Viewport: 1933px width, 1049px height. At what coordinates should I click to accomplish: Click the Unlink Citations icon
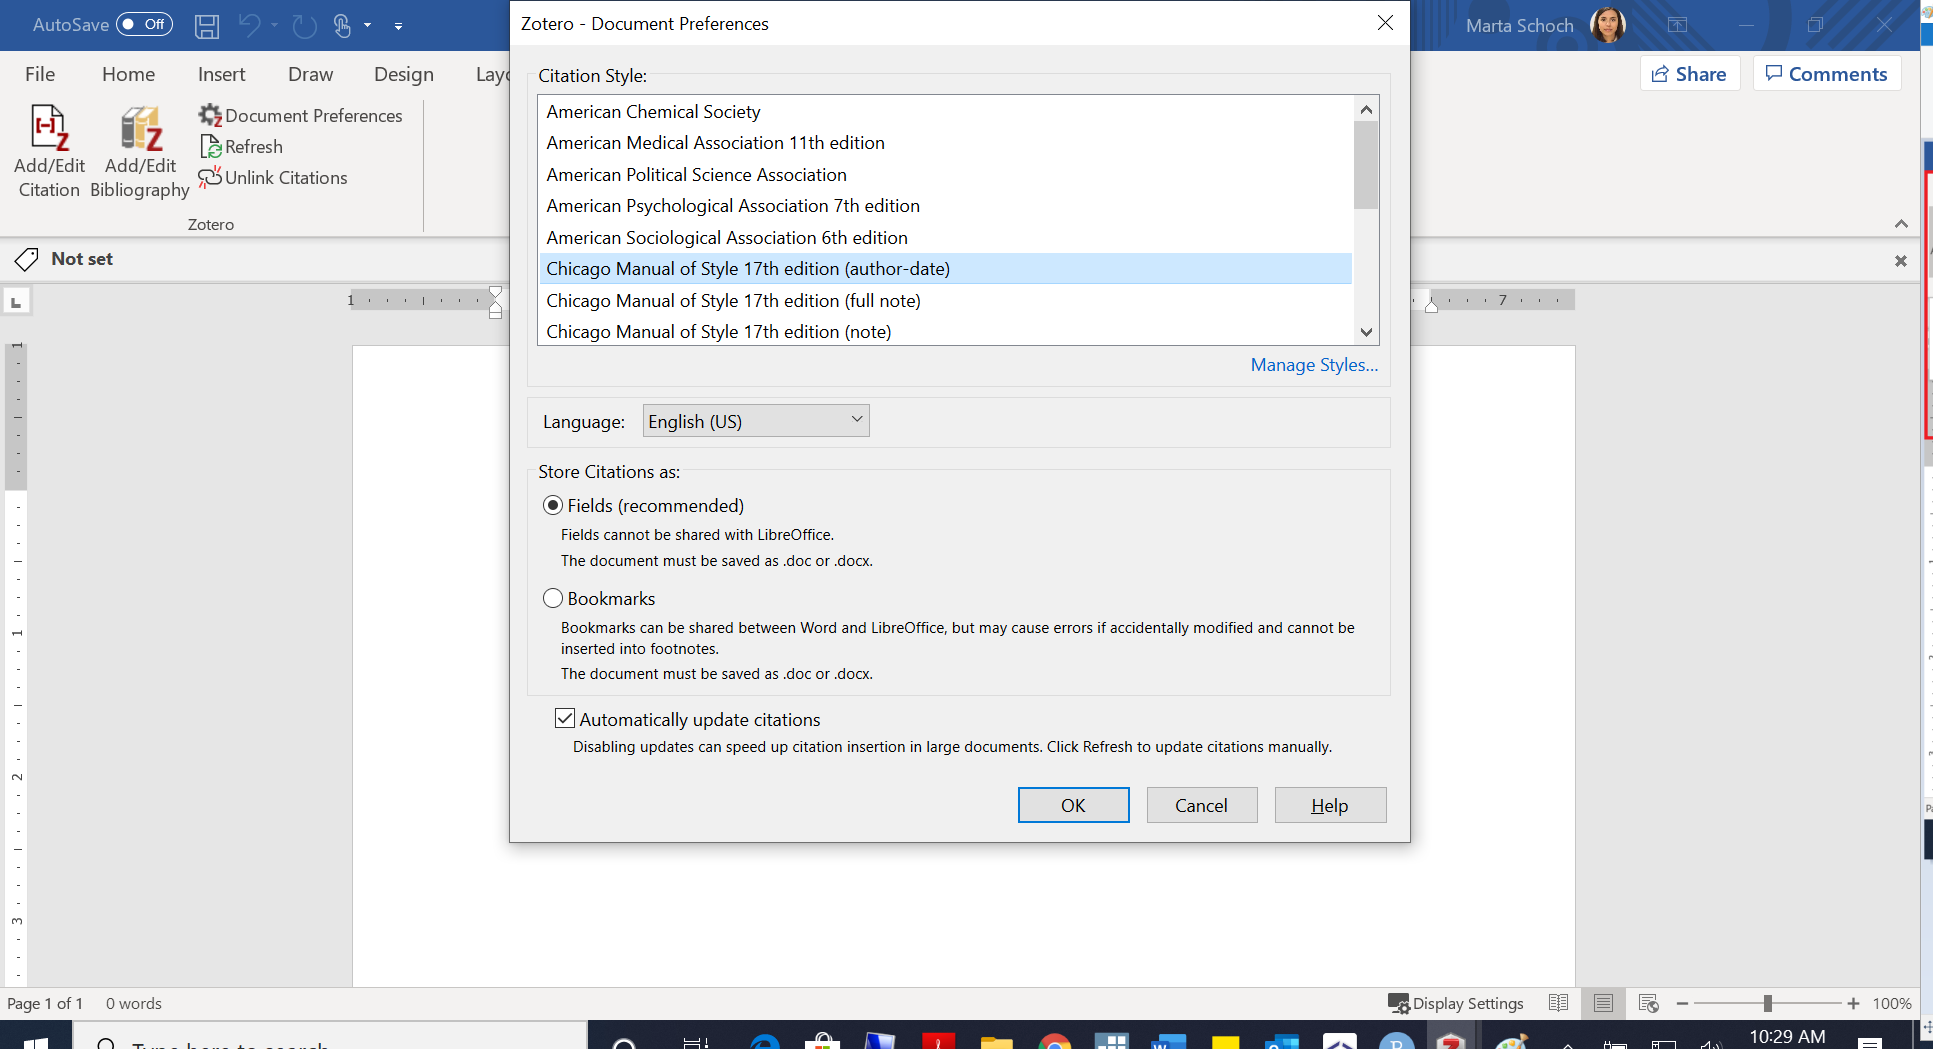pos(210,177)
